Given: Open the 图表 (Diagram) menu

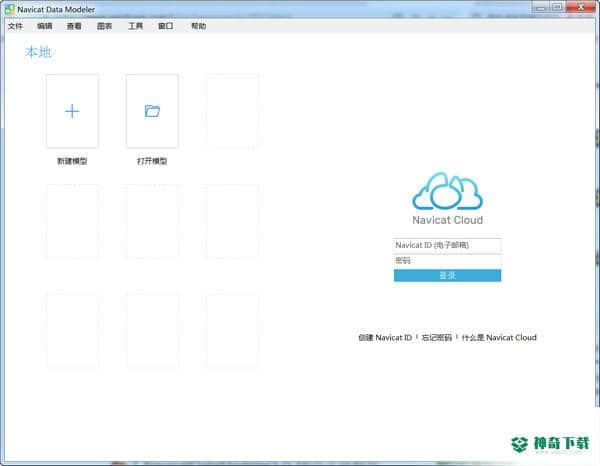Looking at the screenshot, I should (x=104, y=26).
